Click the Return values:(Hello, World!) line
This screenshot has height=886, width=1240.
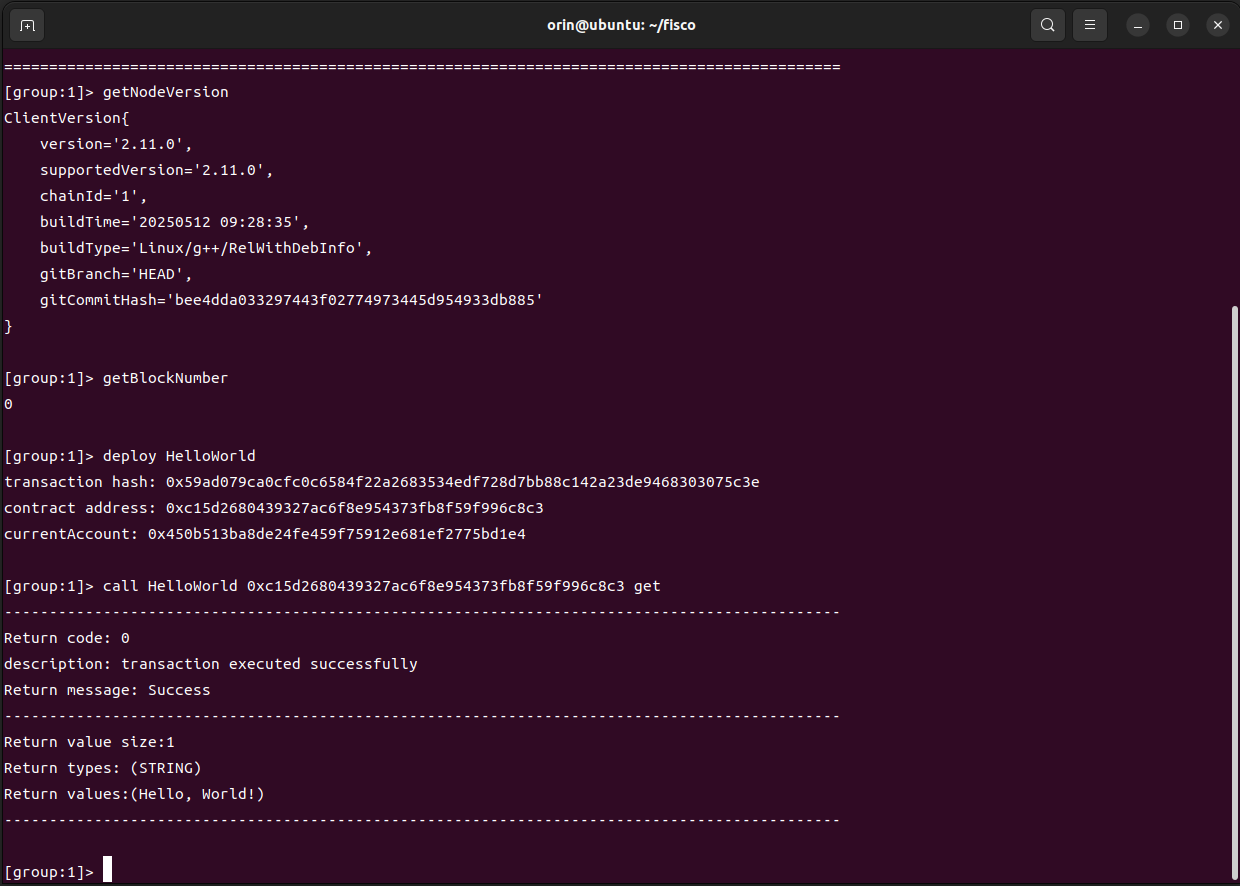click(x=135, y=794)
